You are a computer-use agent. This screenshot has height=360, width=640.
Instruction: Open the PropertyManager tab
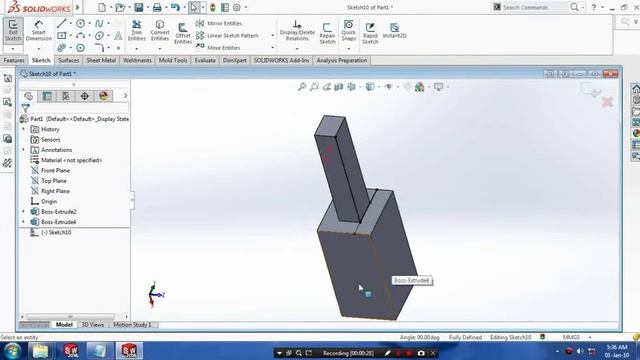coord(47,96)
